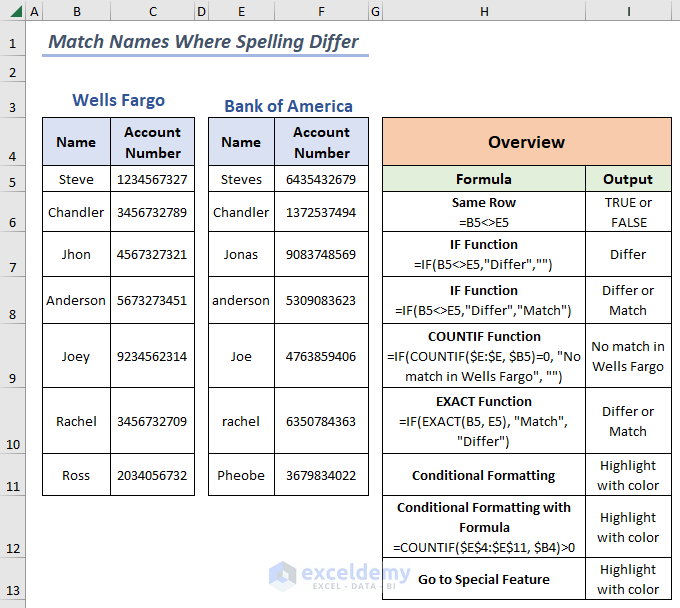680x608 pixels.
Task: Click the 'Formula' header cell
Action: [x=484, y=179]
